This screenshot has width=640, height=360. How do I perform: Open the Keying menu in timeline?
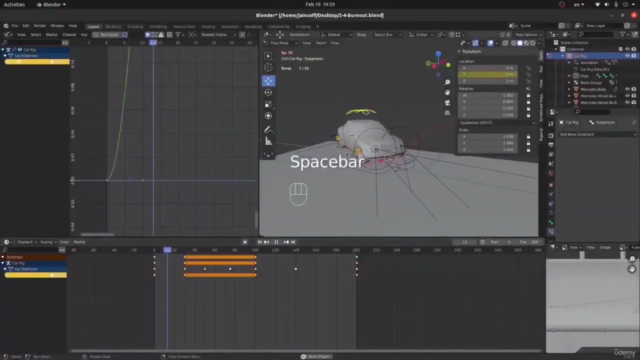point(48,242)
